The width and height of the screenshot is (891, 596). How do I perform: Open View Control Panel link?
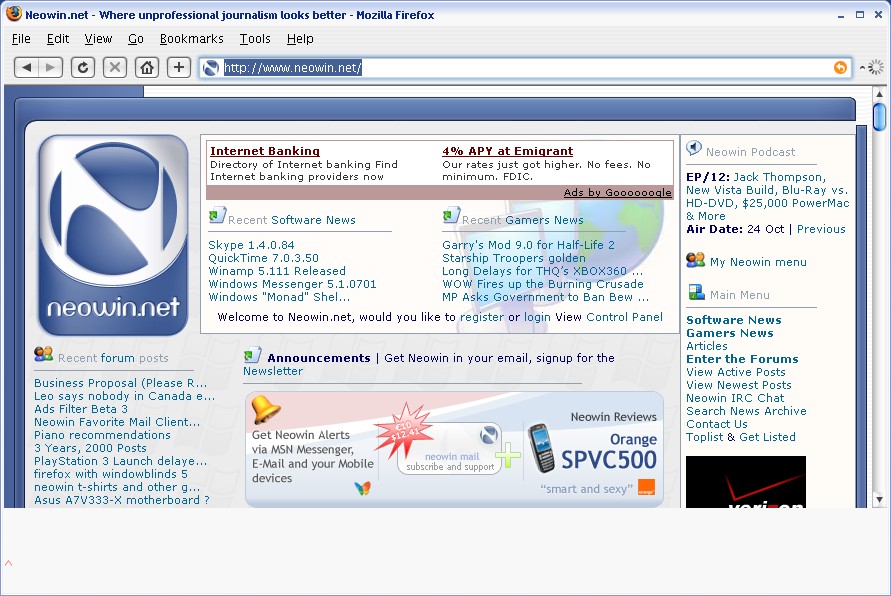[609, 317]
